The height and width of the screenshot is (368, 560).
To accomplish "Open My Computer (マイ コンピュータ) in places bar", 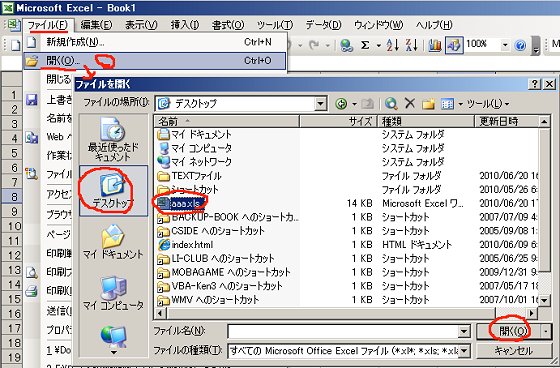I will (x=113, y=293).
